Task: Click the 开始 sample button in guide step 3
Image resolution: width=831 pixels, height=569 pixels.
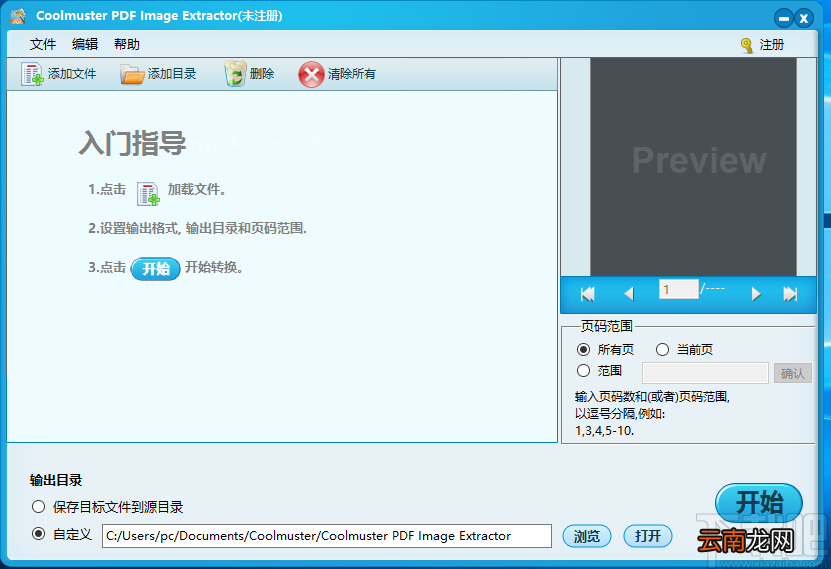Action: pyautogui.click(x=156, y=269)
